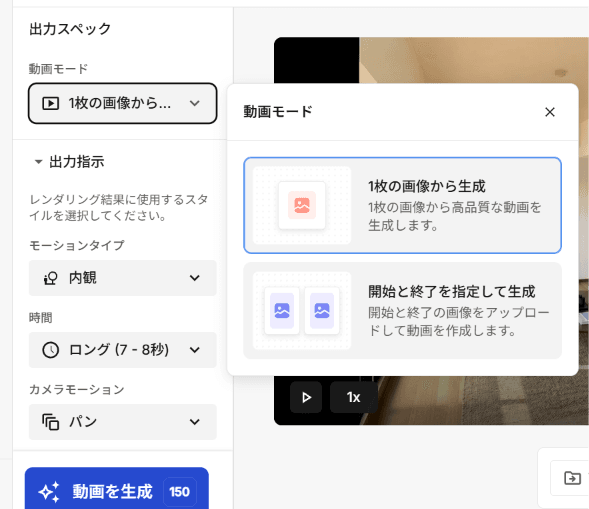Click the 動画モード popup title

[x=278, y=112]
